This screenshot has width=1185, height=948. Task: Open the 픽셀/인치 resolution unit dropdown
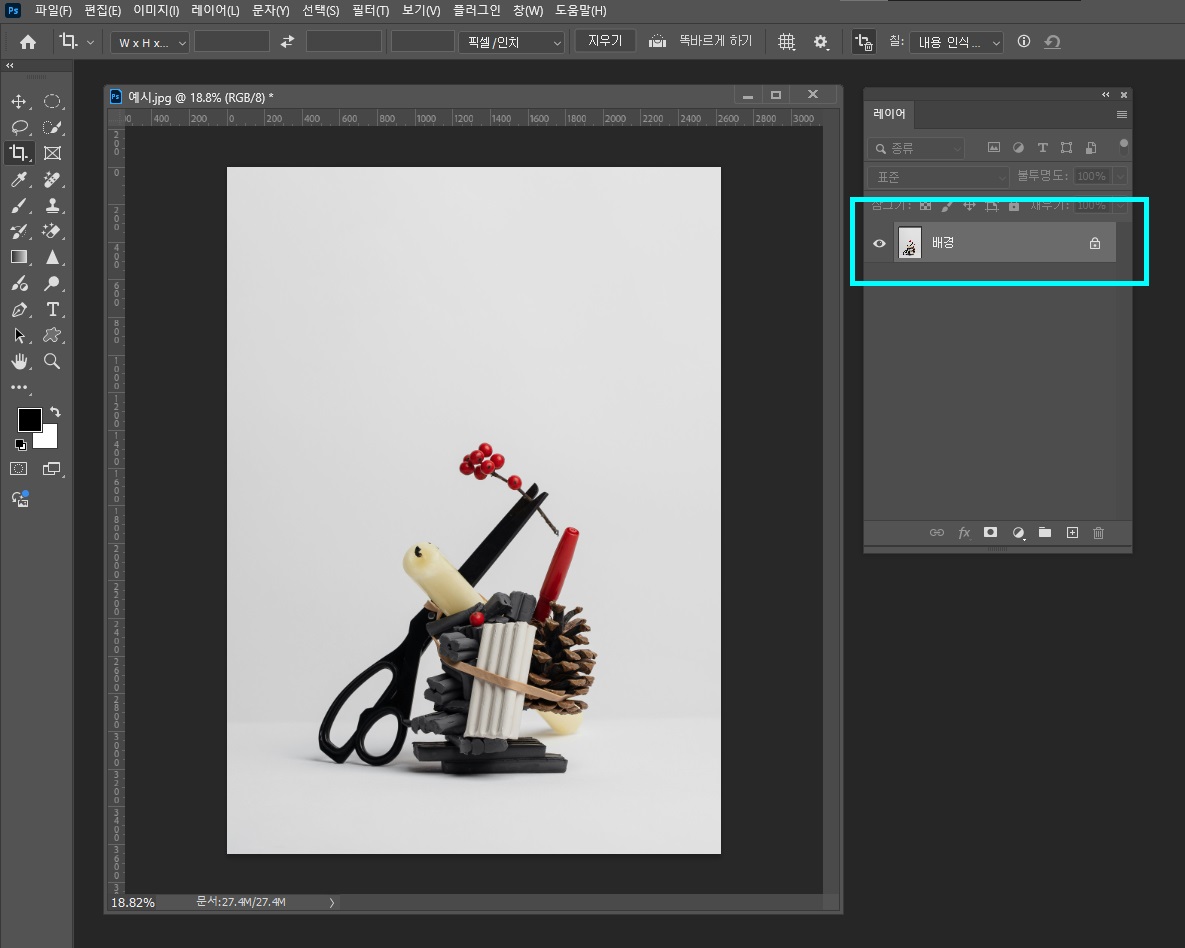[x=512, y=42]
